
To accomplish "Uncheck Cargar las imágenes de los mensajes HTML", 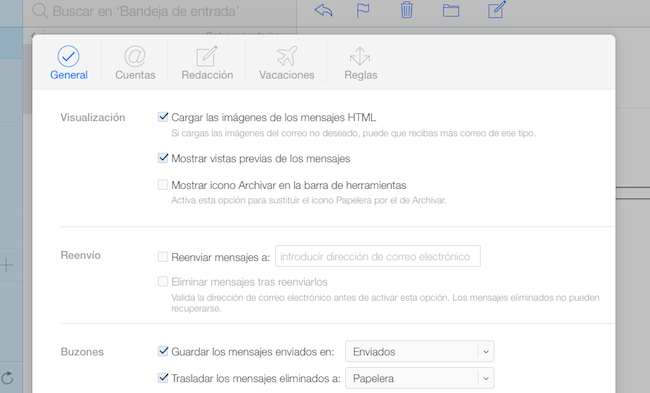I will [163, 117].
